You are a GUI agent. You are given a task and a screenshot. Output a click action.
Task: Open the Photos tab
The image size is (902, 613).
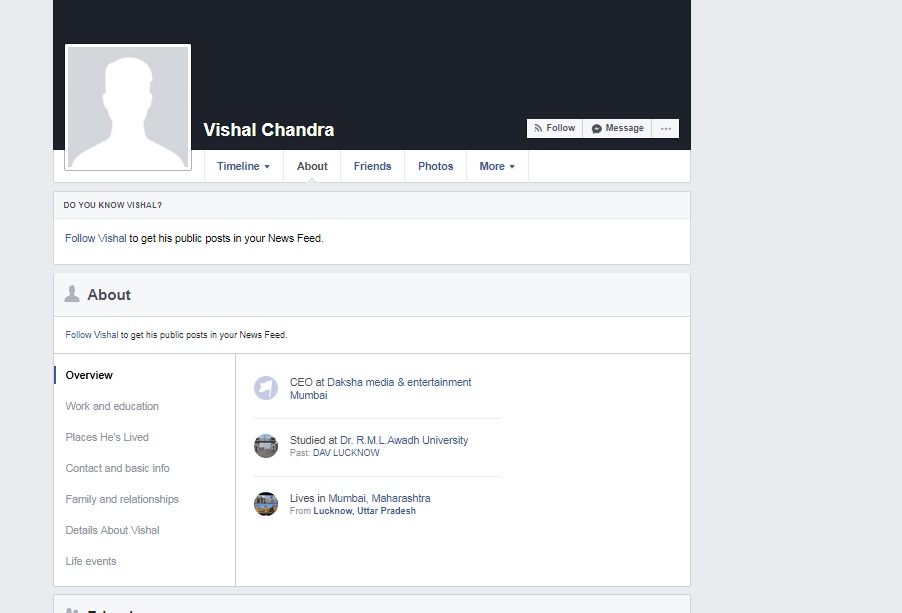[x=435, y=166]
